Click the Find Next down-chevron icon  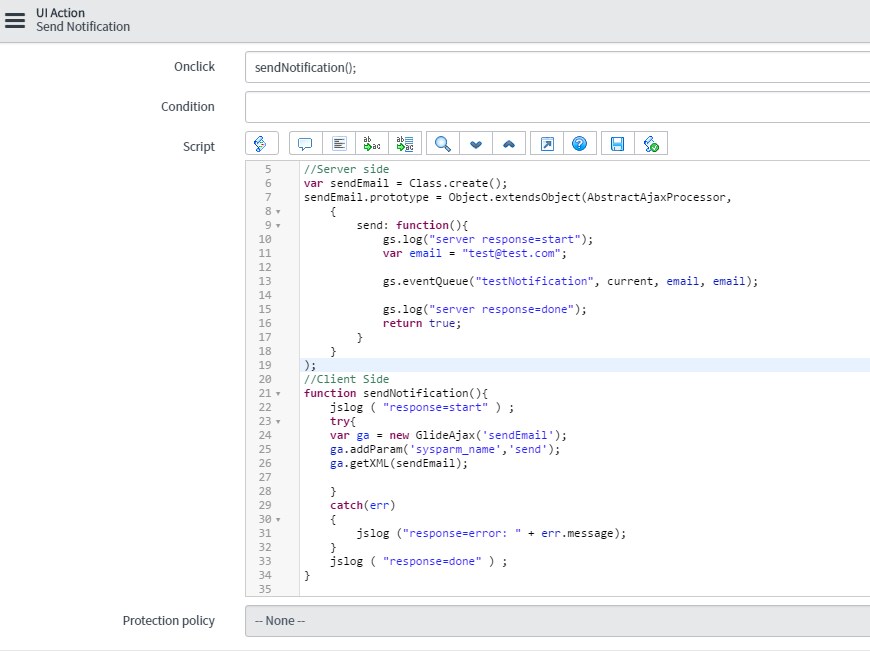[476, 144]
